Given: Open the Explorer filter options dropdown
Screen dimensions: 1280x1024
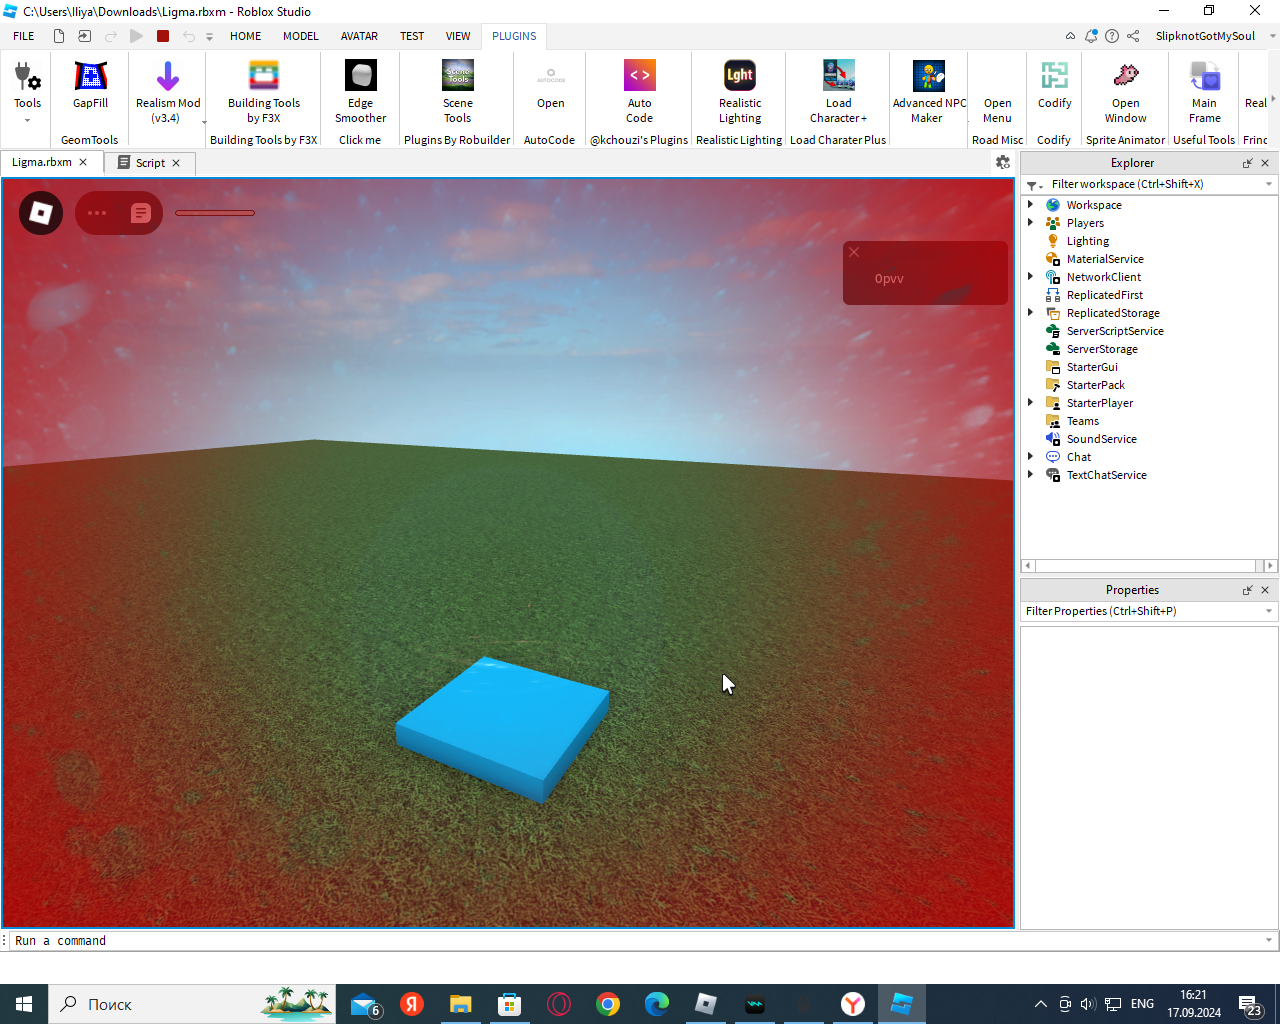Looking at the screenshot, I should point(1034,185).
